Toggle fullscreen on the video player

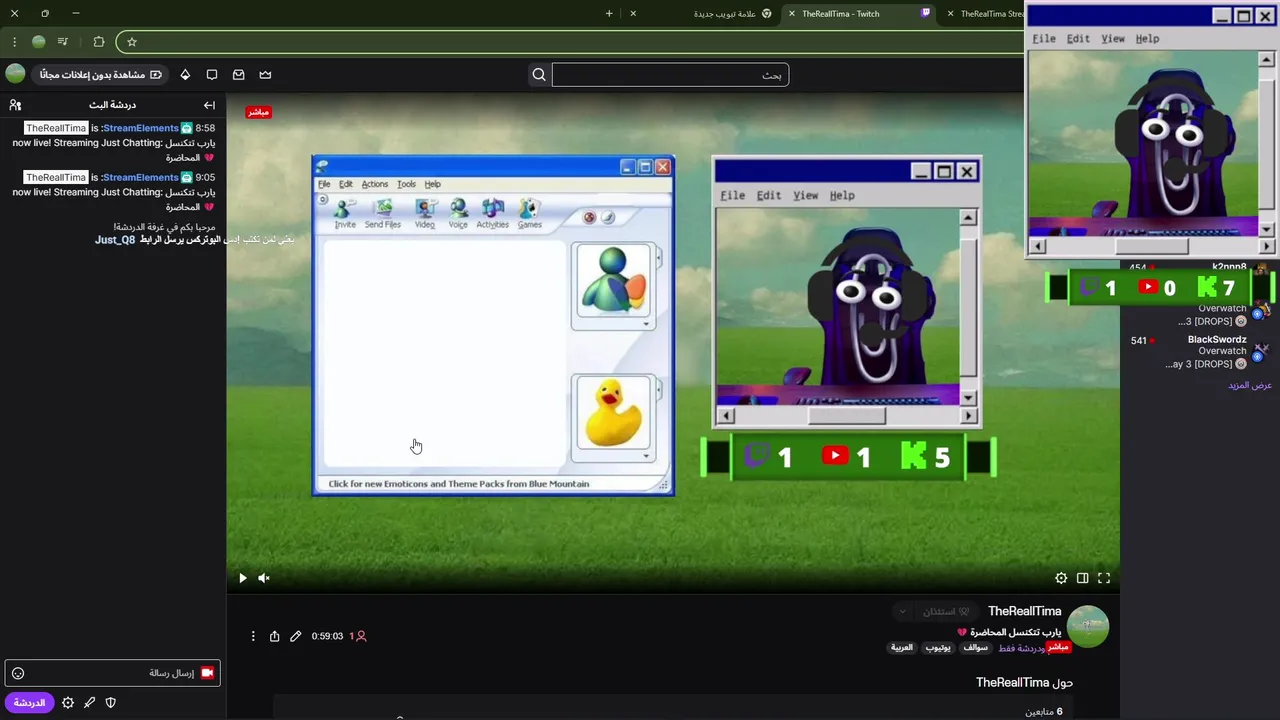[1104, 578]
